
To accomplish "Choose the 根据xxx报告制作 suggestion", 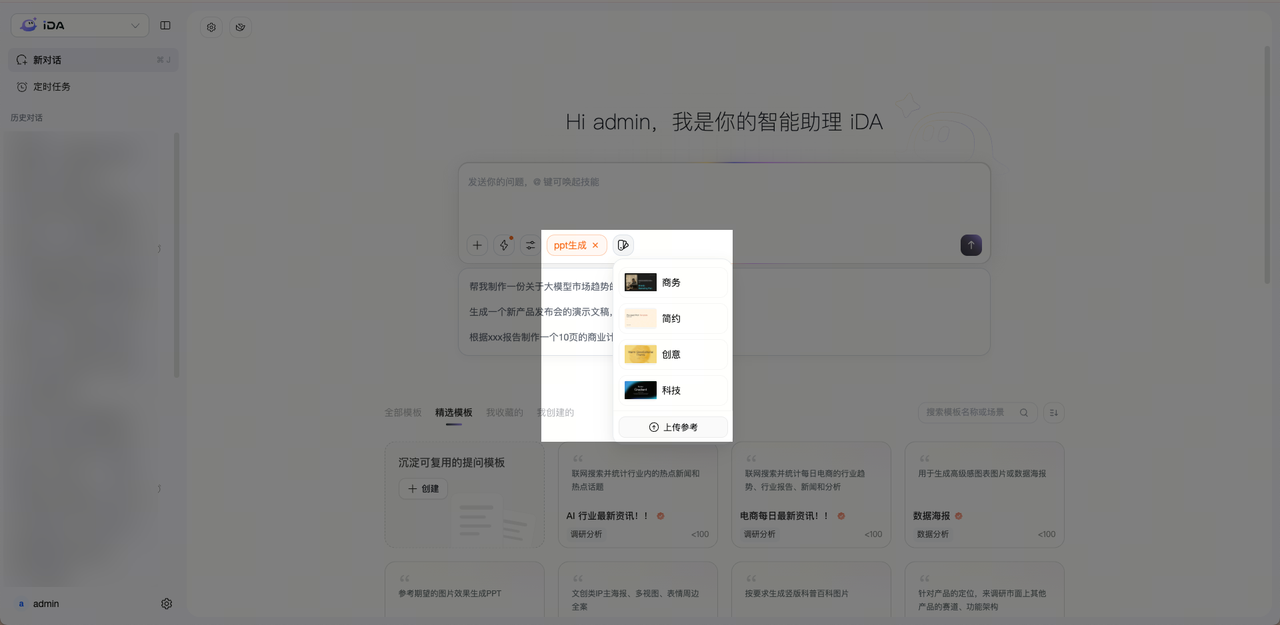I will 541,337.
